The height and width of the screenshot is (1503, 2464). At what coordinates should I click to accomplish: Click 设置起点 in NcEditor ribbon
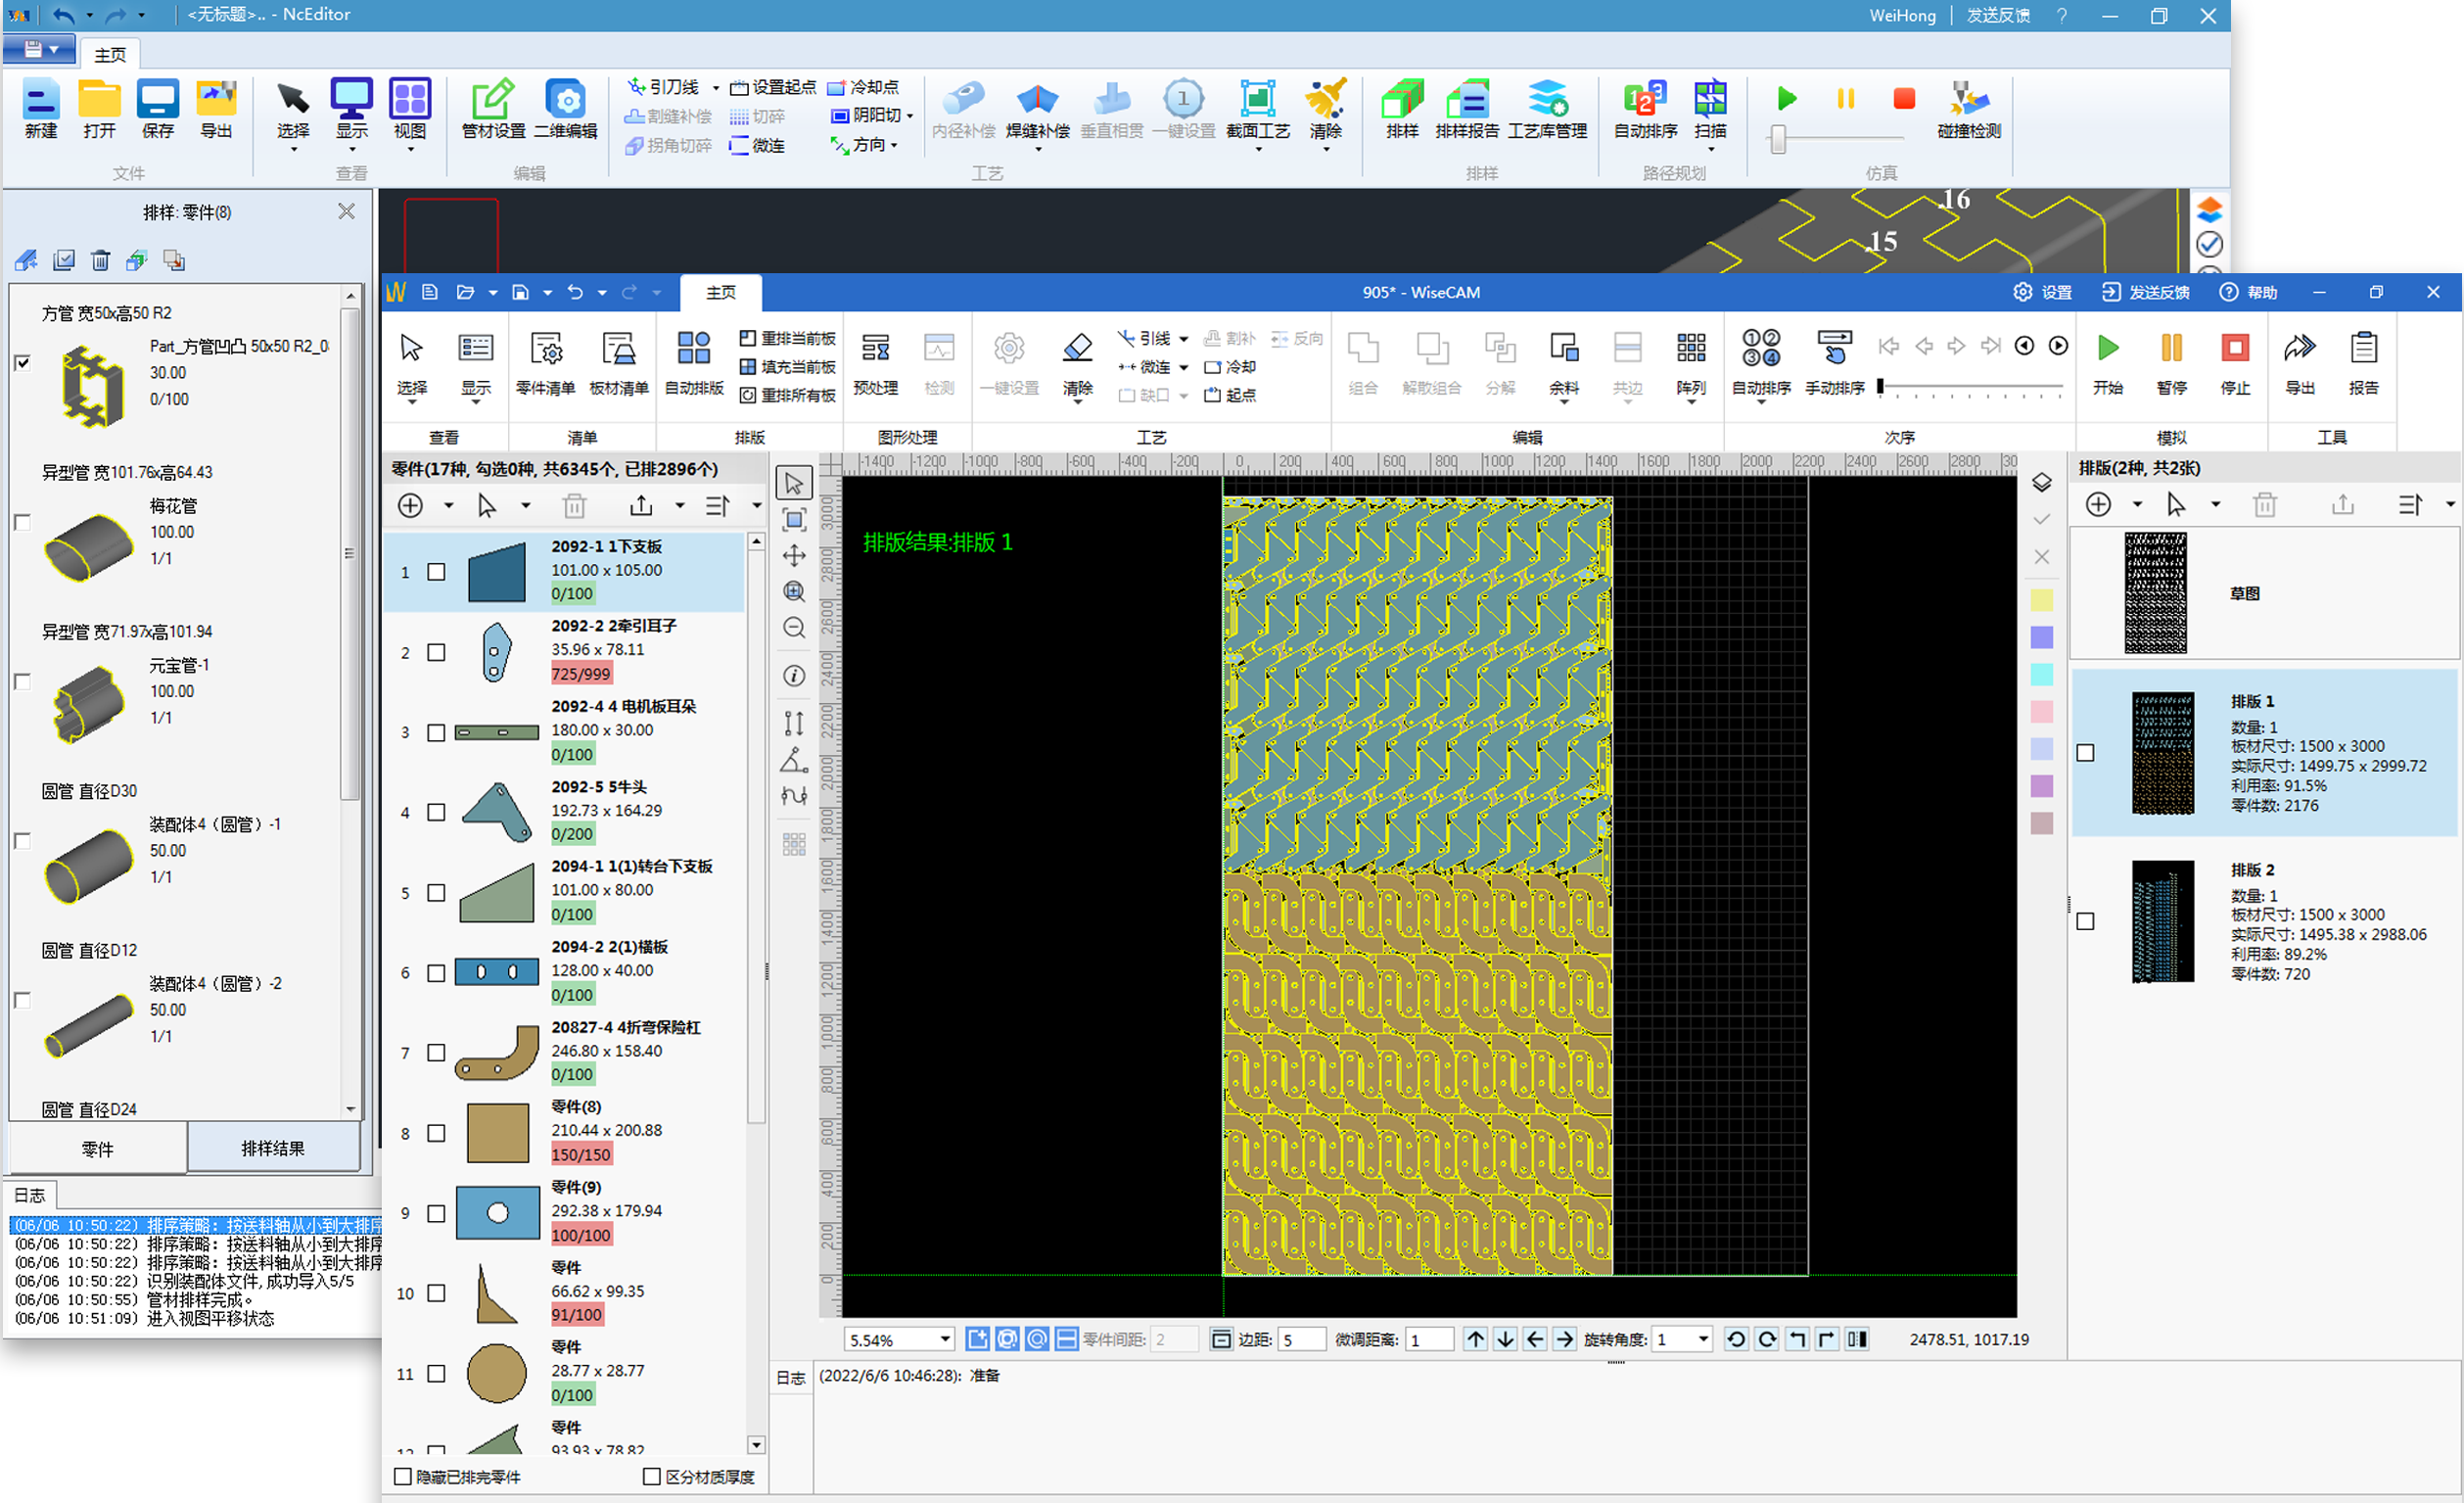(x=773, y=87)
